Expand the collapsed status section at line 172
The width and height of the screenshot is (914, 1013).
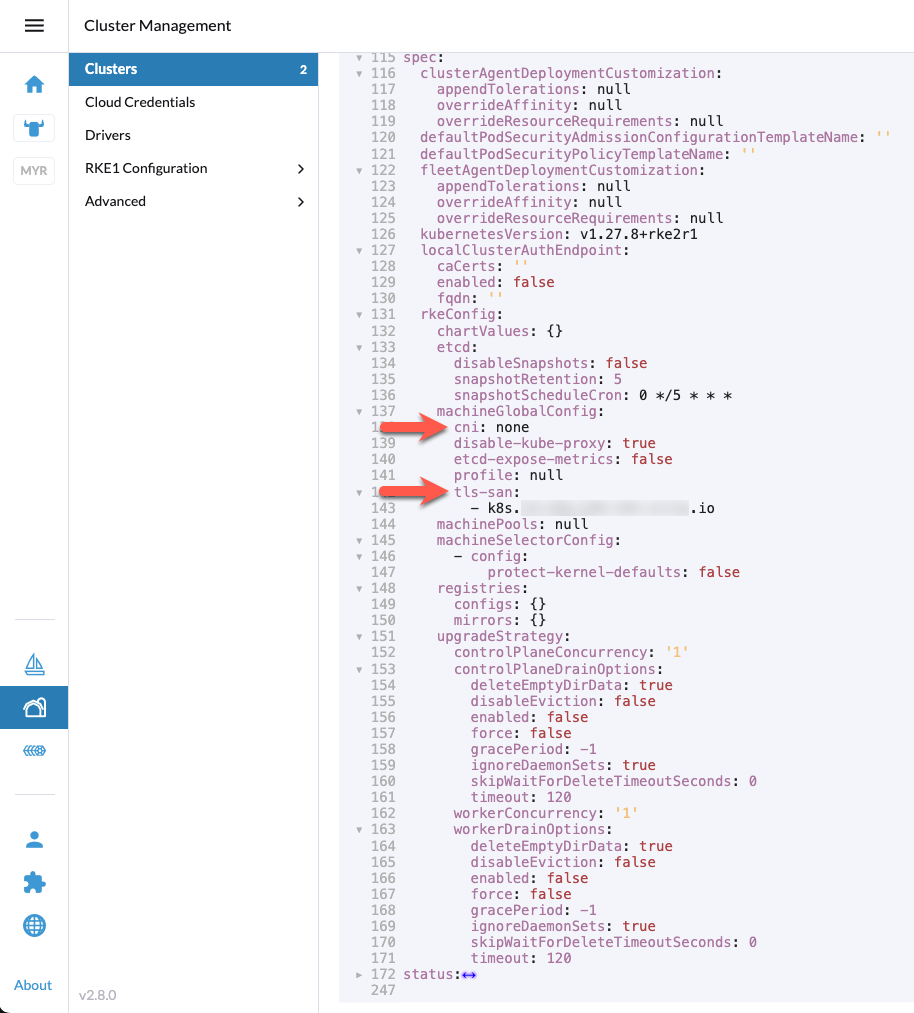(x=359, y=974)
